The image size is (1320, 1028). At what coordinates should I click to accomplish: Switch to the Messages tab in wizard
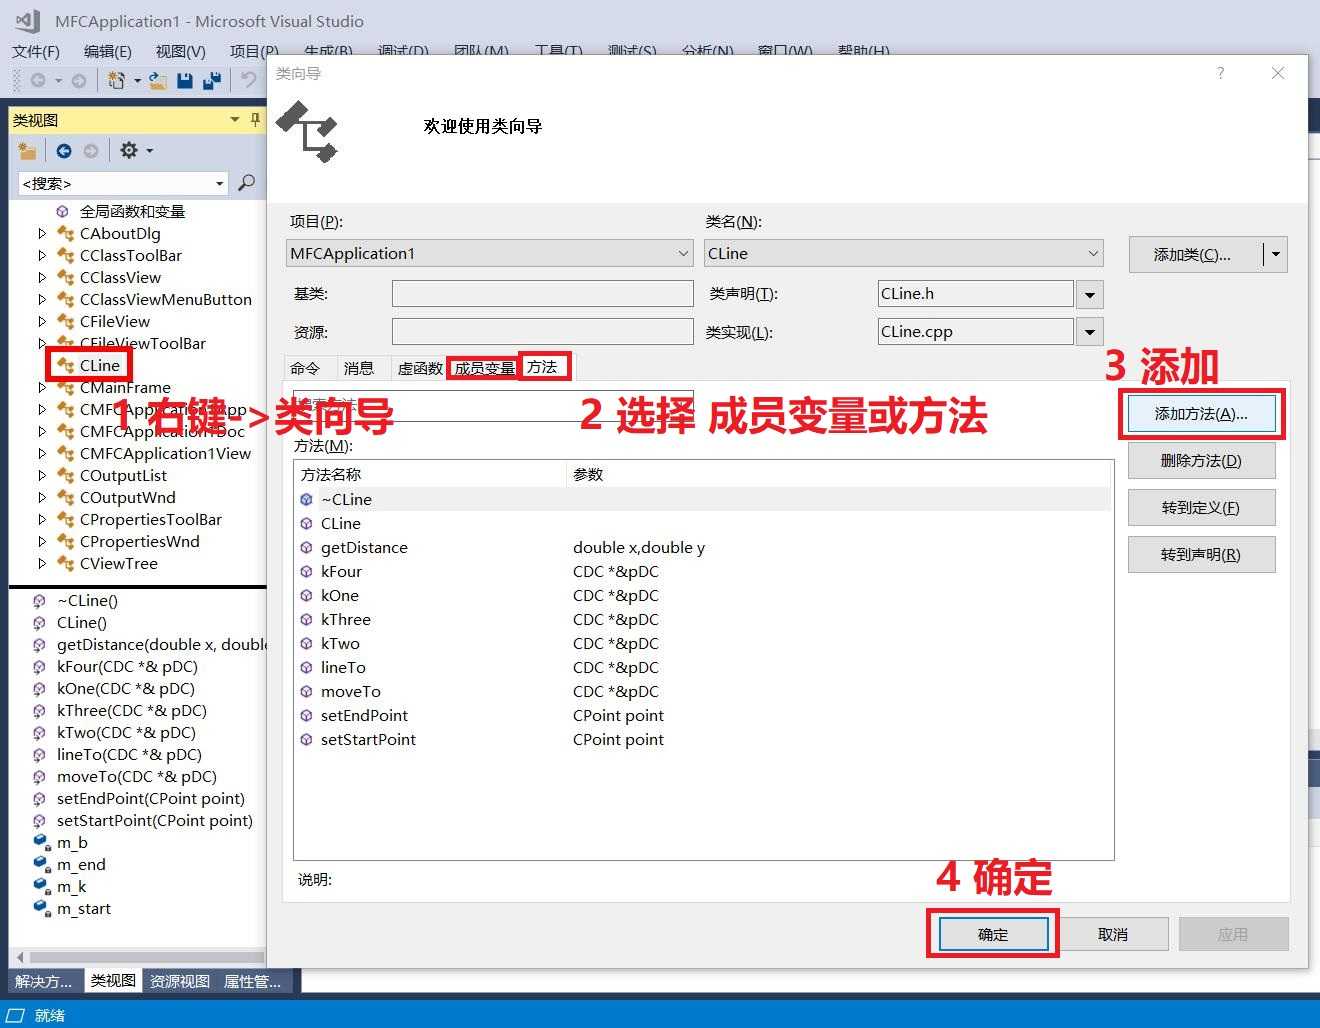pyautogui.click(x=359, y=368)
